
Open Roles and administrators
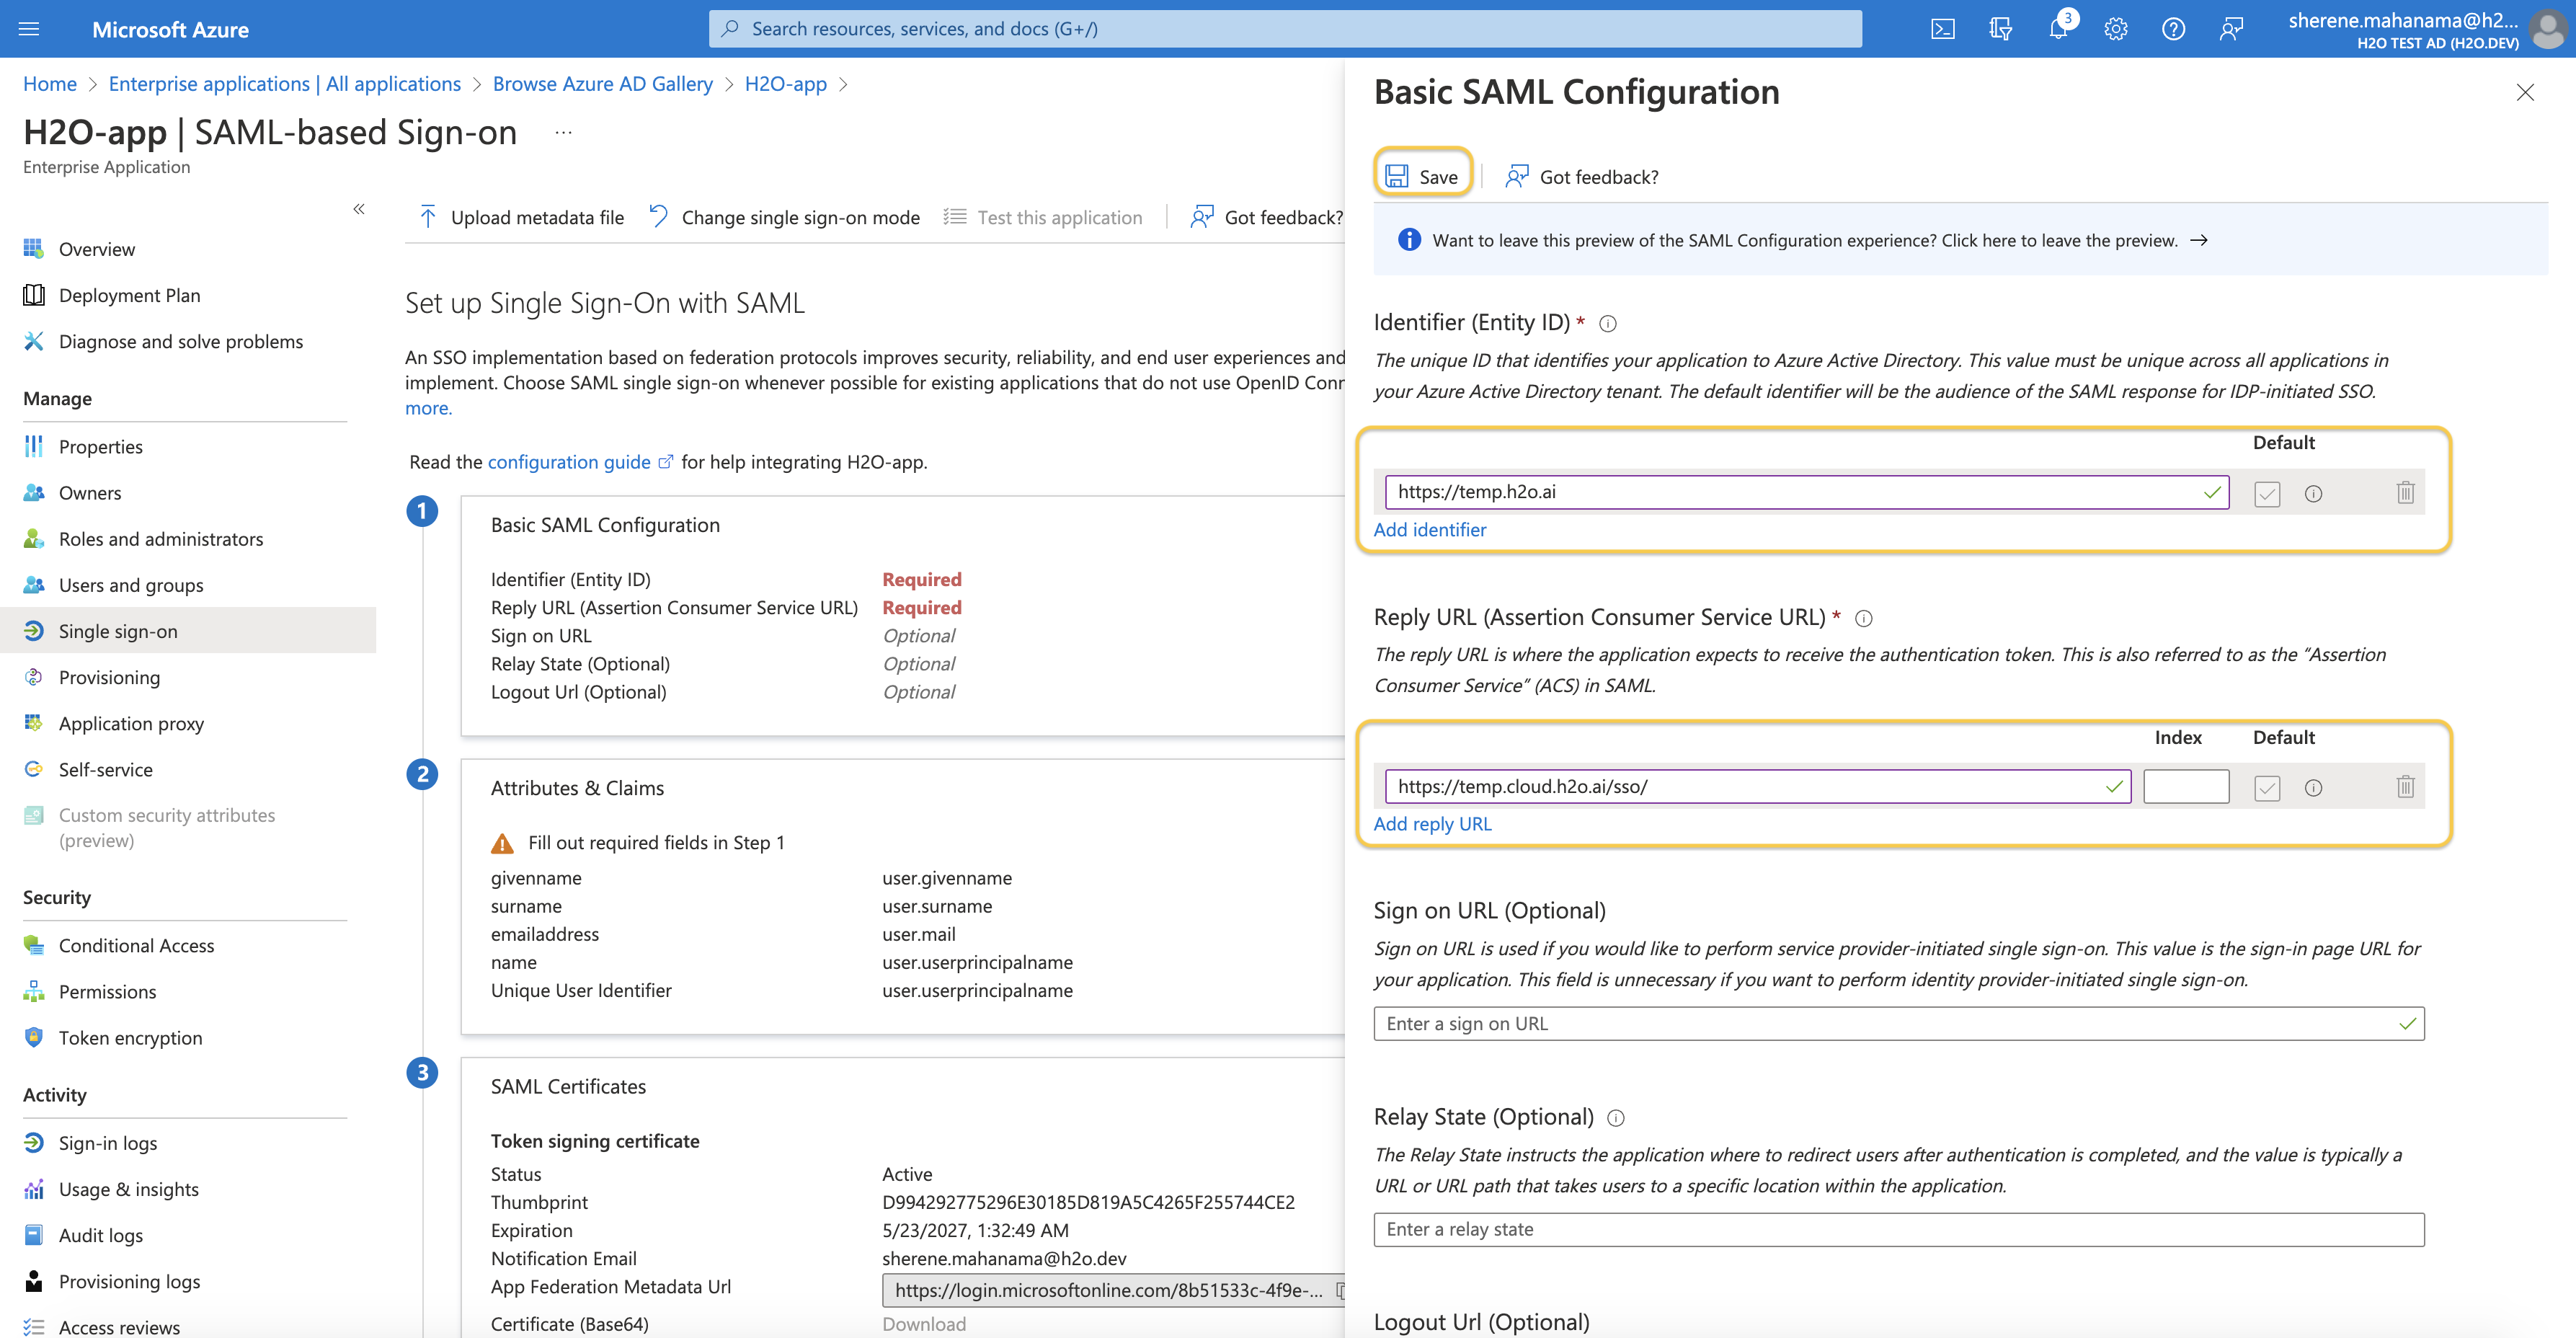(188, 539)
